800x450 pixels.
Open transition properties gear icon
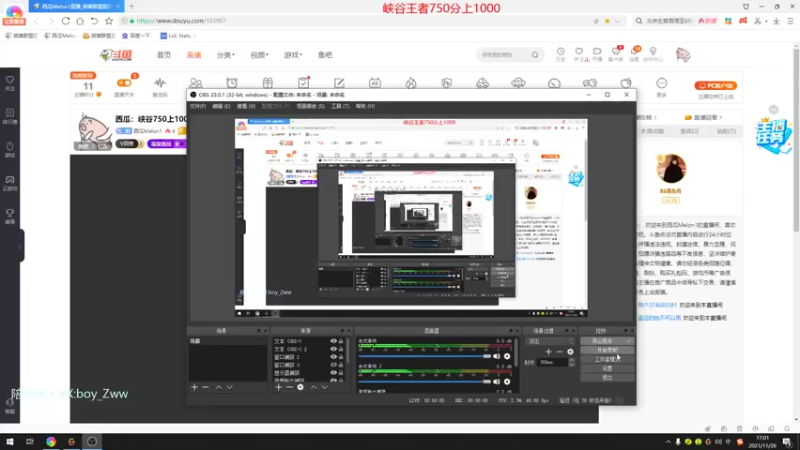tap(570, 352)
